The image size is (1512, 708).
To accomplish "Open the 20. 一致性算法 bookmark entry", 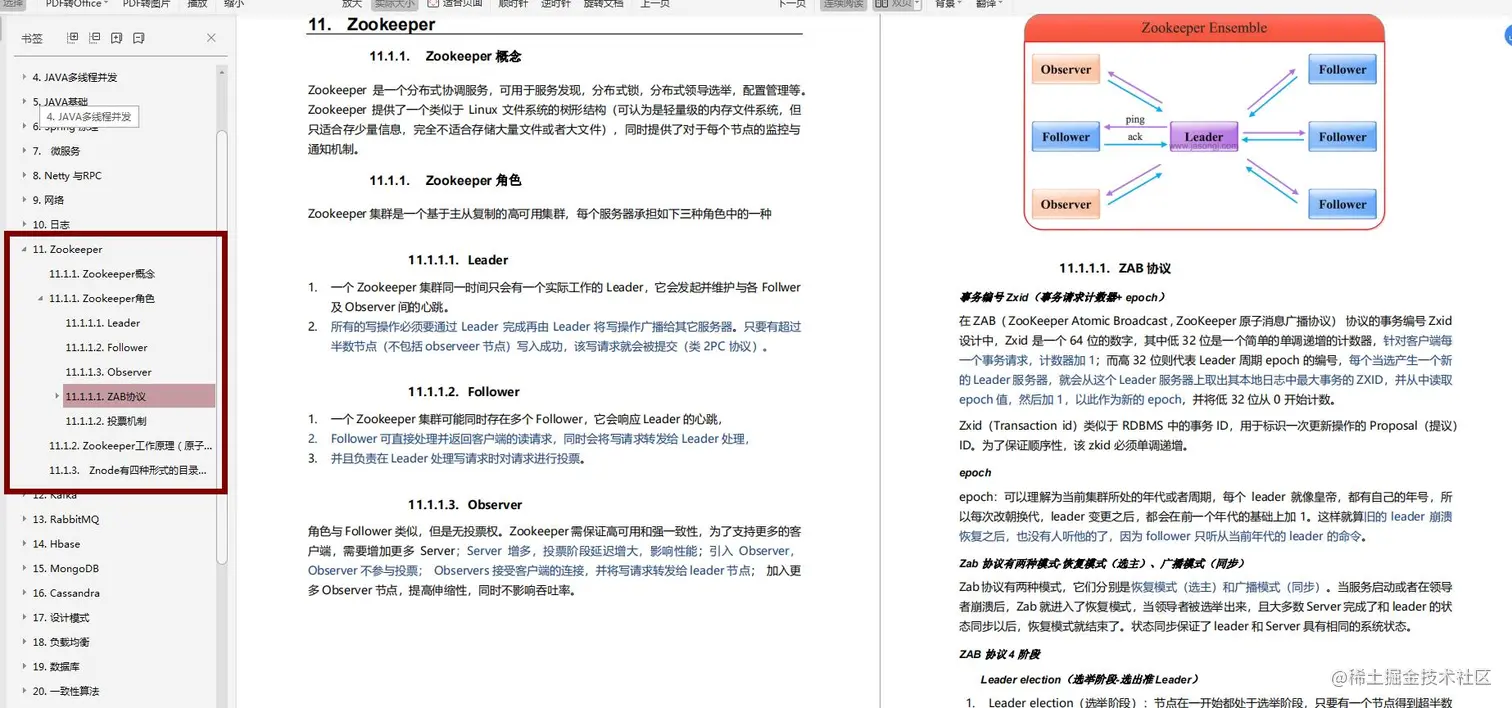I will (66, 691).
